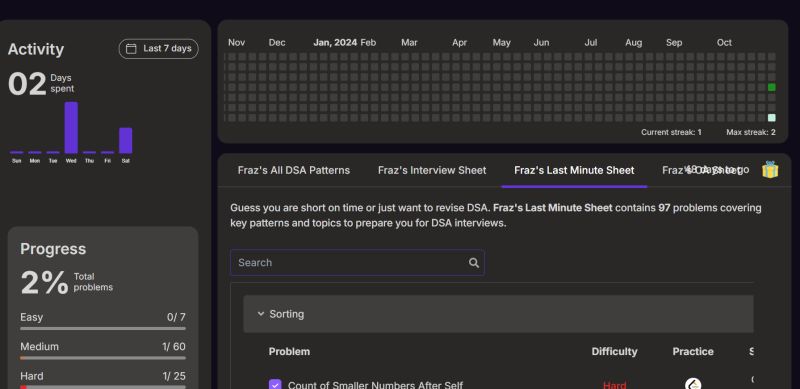Click the Sorting section chevron icon
Screen dimensions: 800x389
pyautogui.click(x=261, y=314)
